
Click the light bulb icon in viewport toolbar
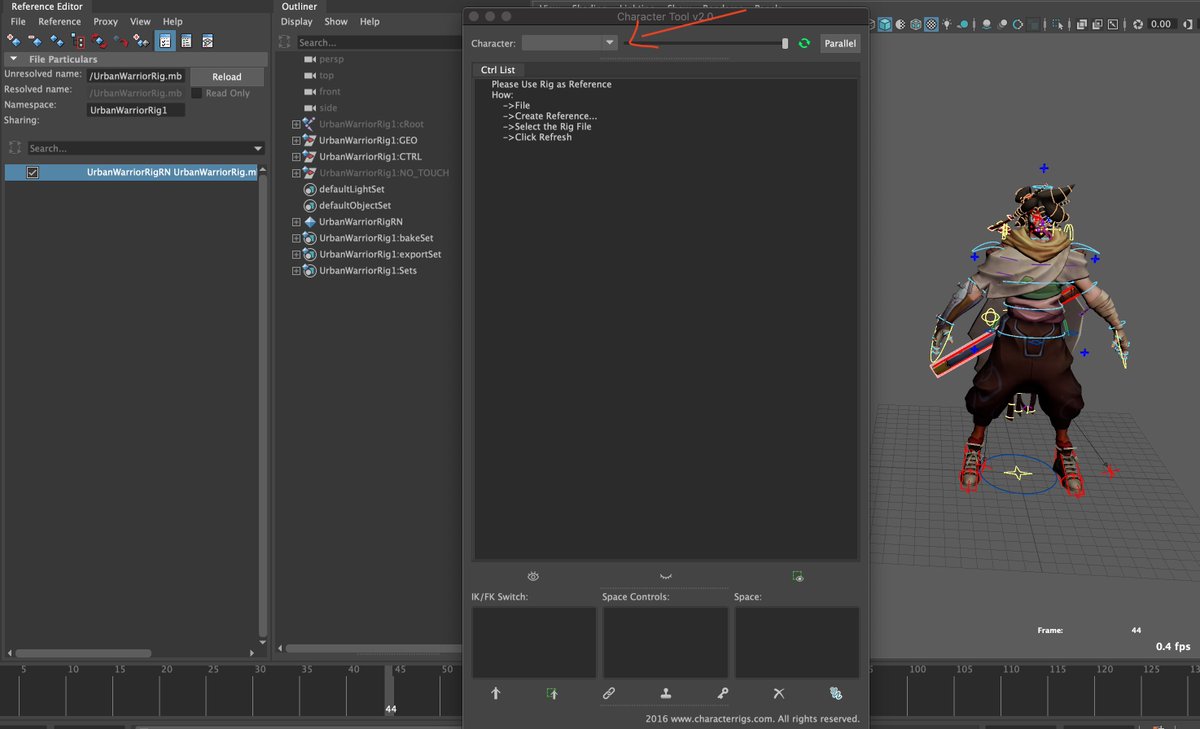coord(947,24)
